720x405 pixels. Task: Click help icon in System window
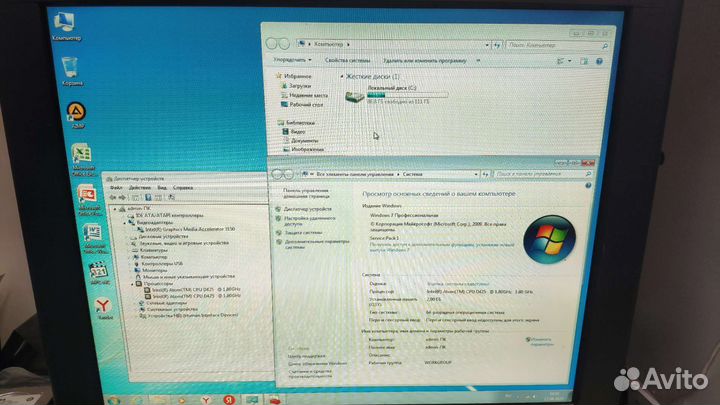pos(588,186)
